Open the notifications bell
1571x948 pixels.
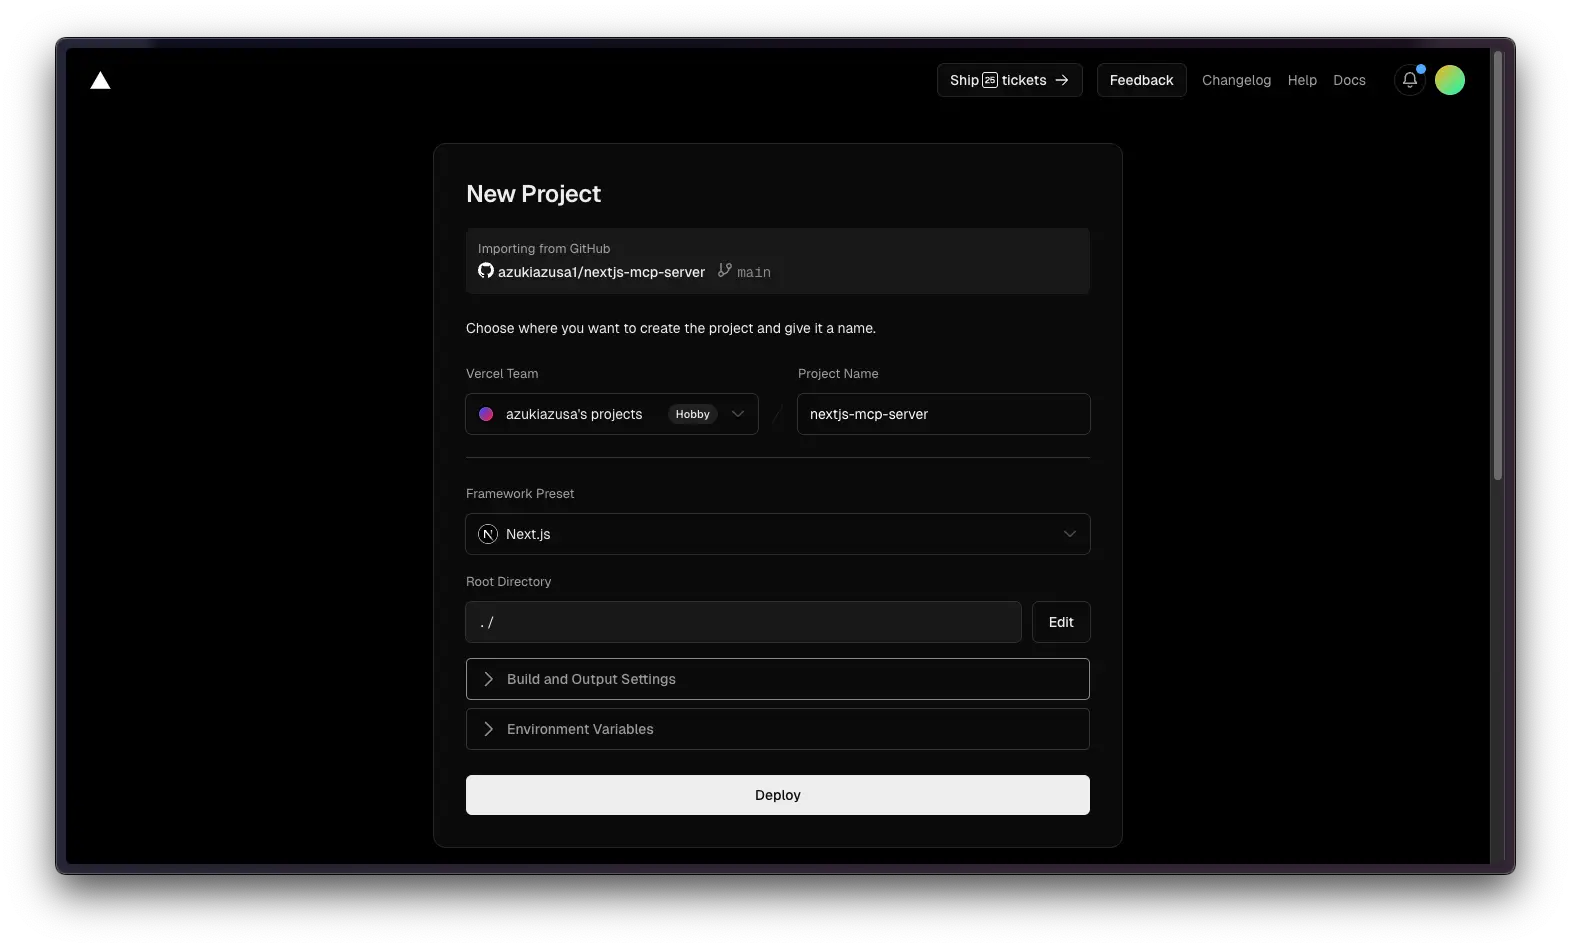(x=1410, y=80)
